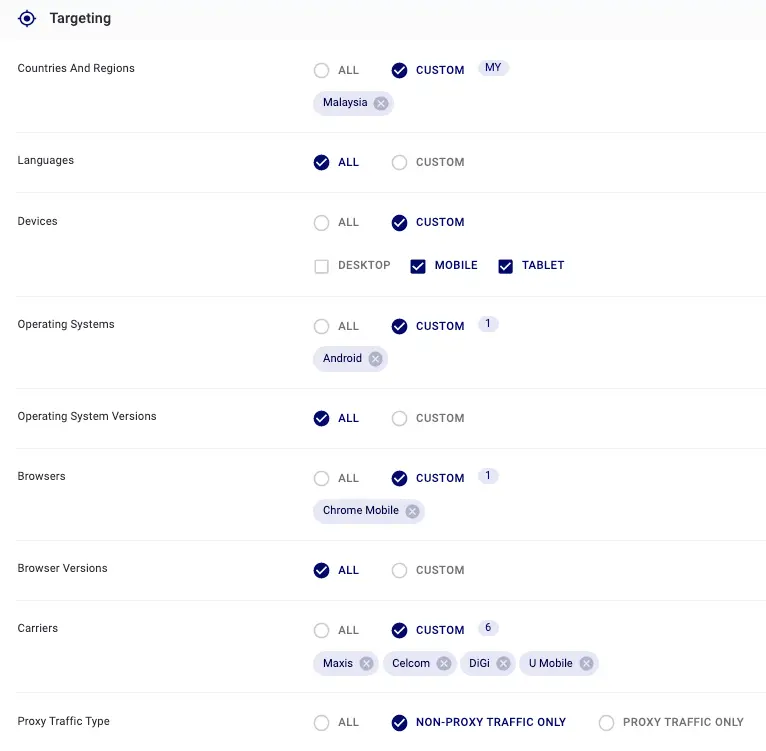
Task: Remove the Malaysia country tag
Action: pyautogui.click(x=381, y=103)
